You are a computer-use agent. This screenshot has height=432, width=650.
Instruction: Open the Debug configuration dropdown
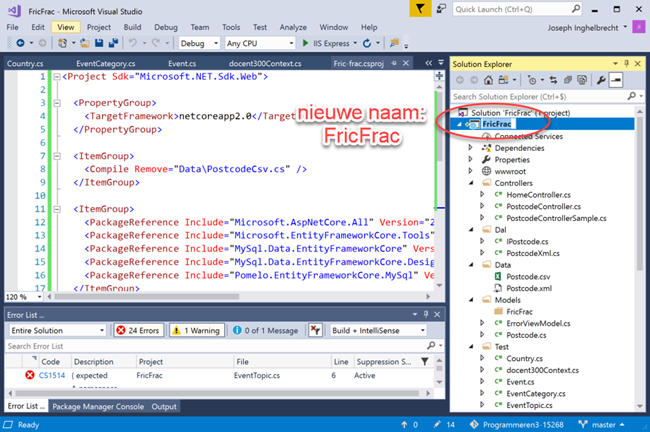199,44
